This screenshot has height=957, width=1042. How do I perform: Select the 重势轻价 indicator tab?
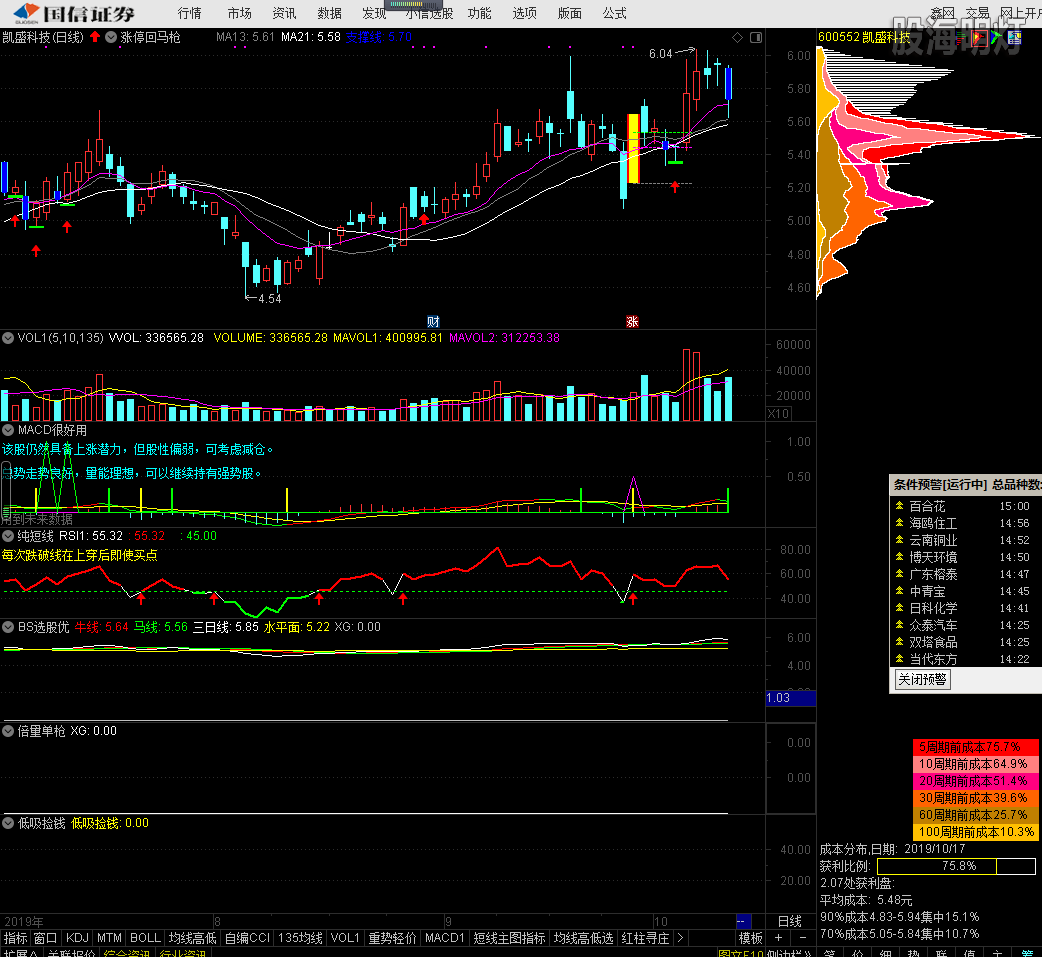coord(392,938)
